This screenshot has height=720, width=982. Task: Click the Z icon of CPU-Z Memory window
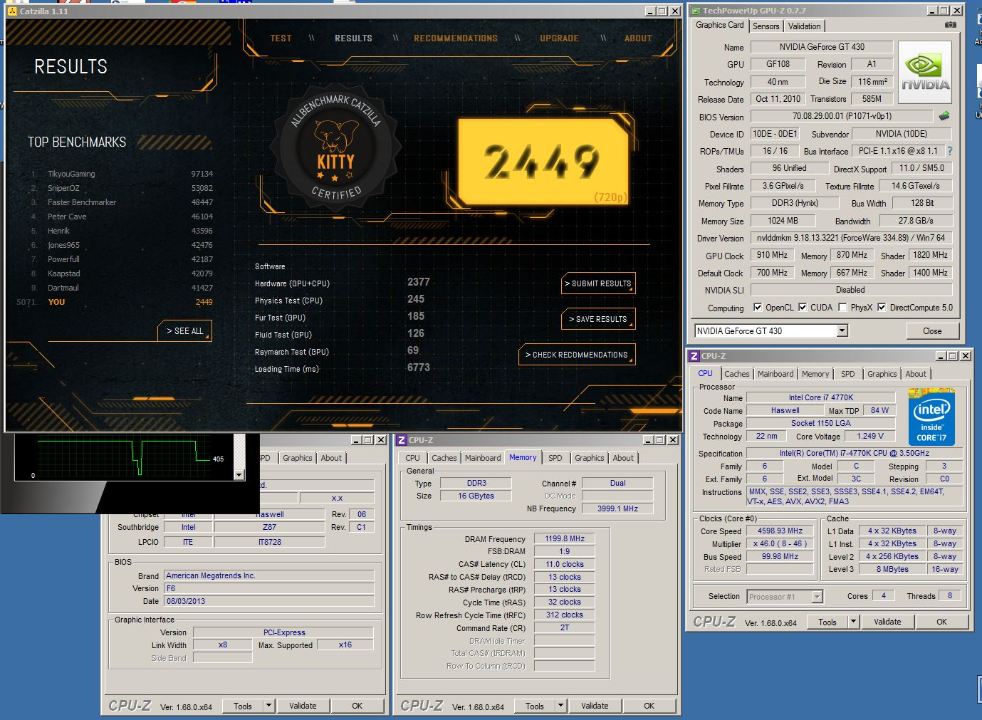401,440
